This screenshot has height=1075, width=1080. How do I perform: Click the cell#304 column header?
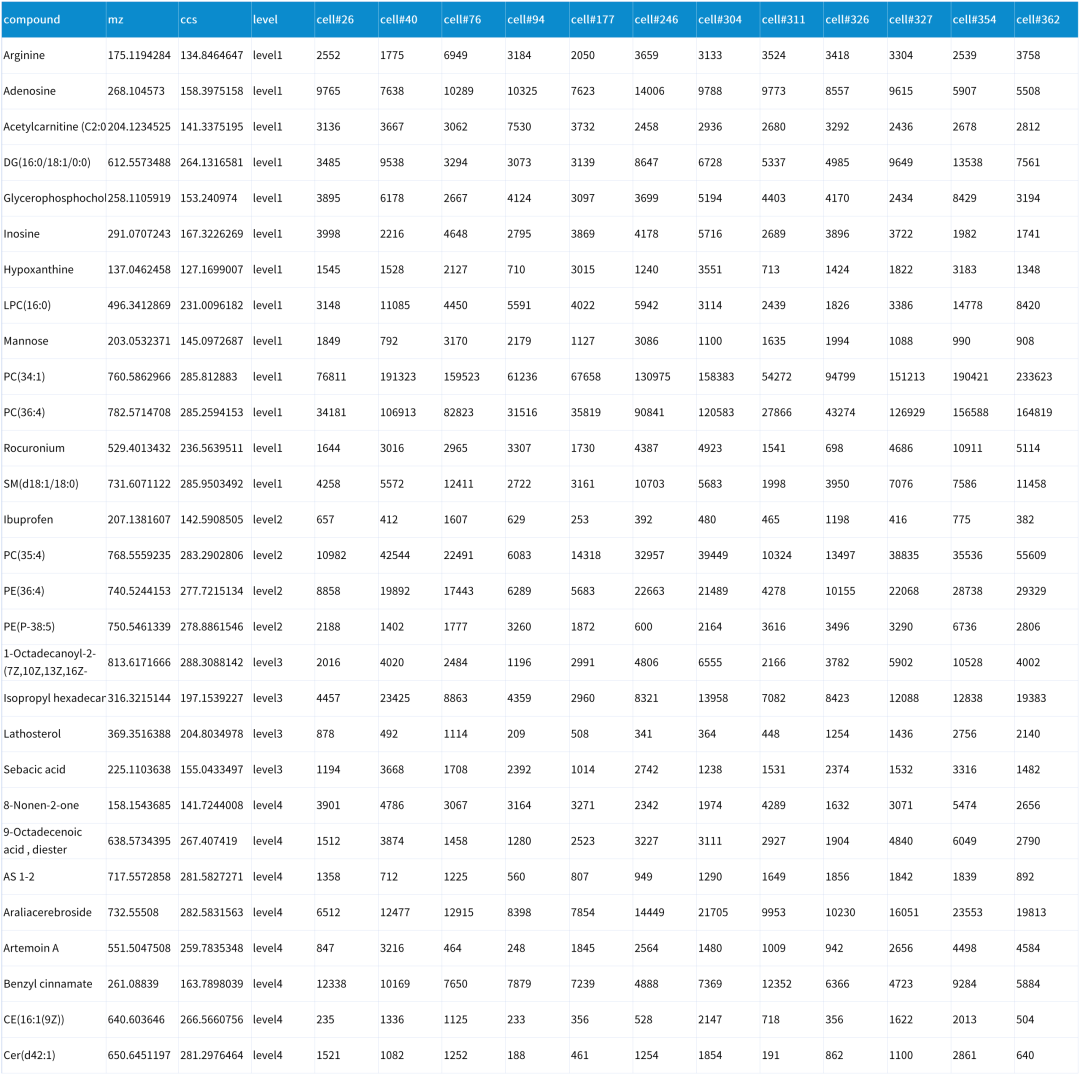tap(728, 19)
